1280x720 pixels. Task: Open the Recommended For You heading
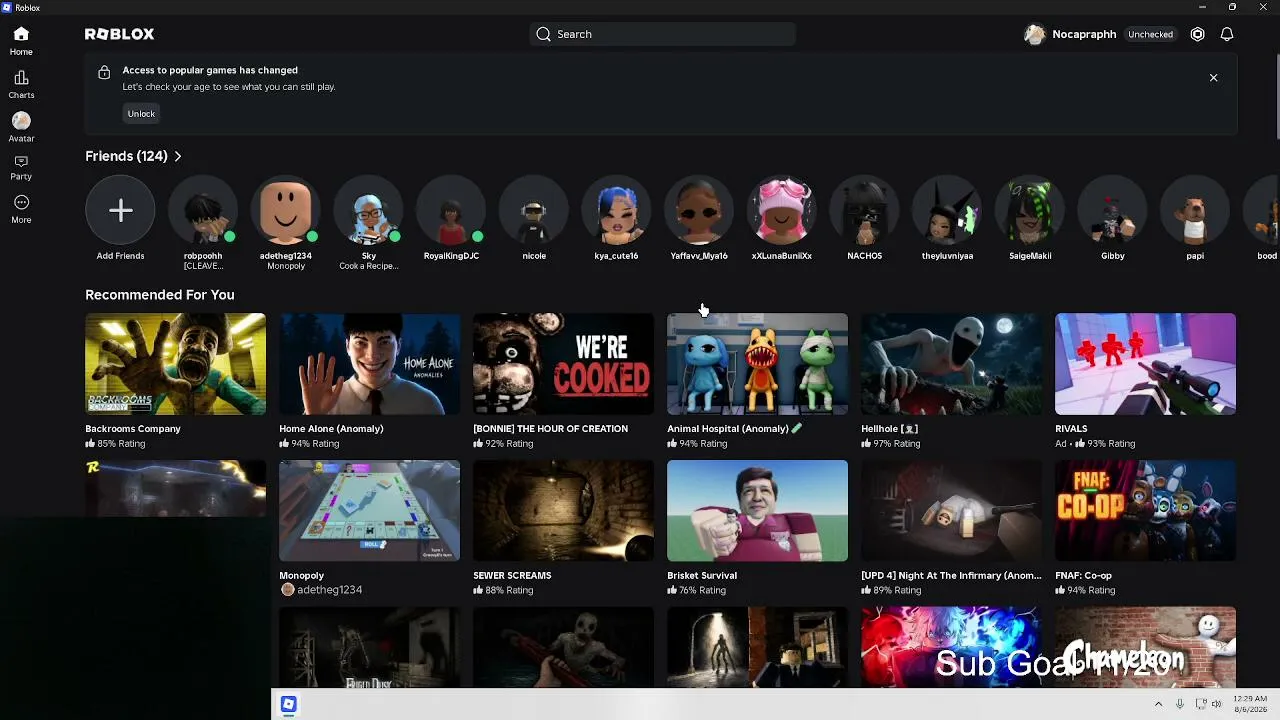click(x=160, y=295)
